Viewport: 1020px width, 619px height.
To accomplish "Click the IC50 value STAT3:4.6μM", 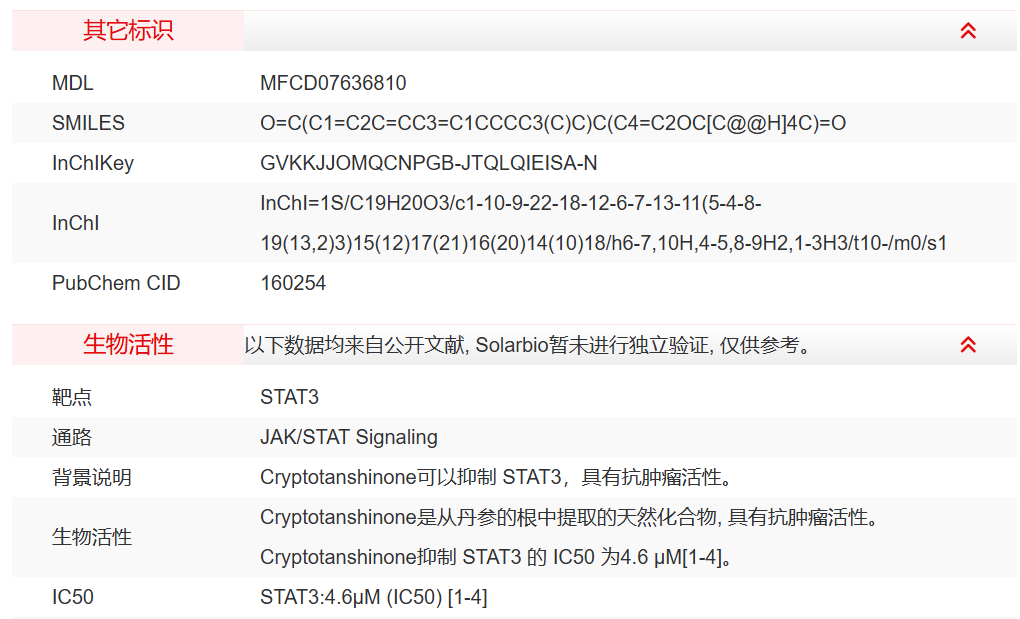I will point(374,597).
